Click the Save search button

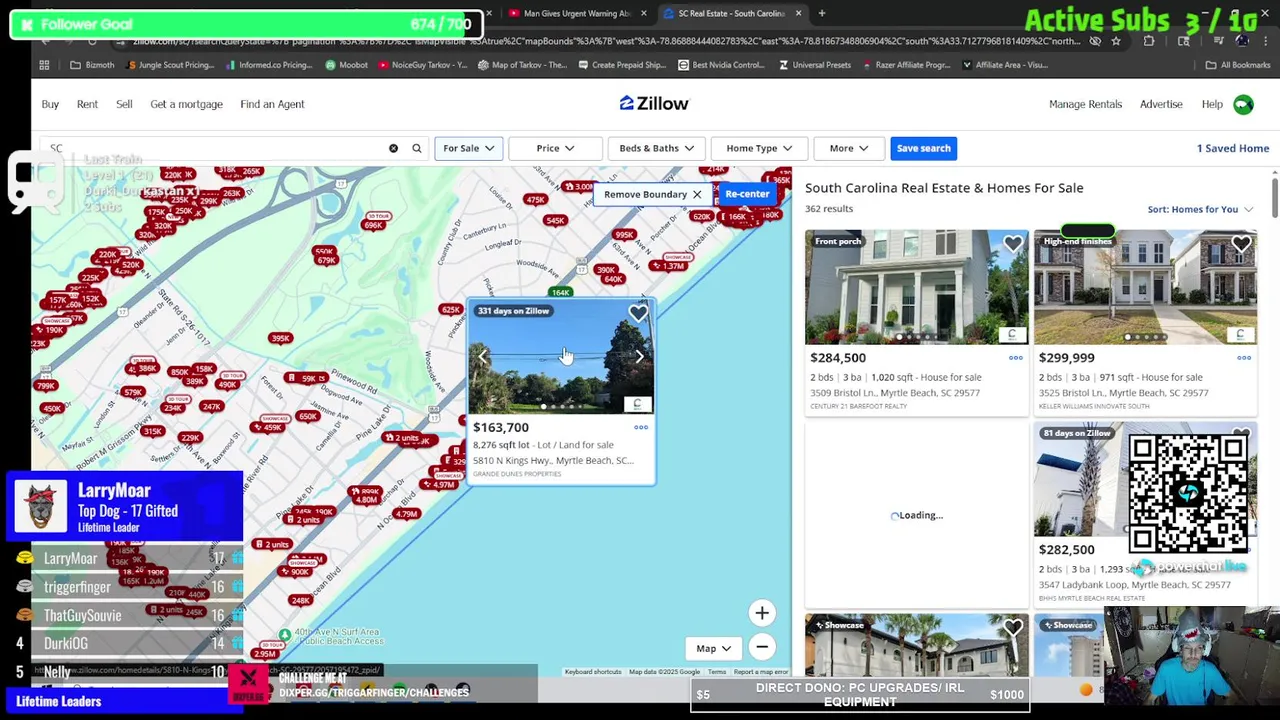click(x=923, y=148)
